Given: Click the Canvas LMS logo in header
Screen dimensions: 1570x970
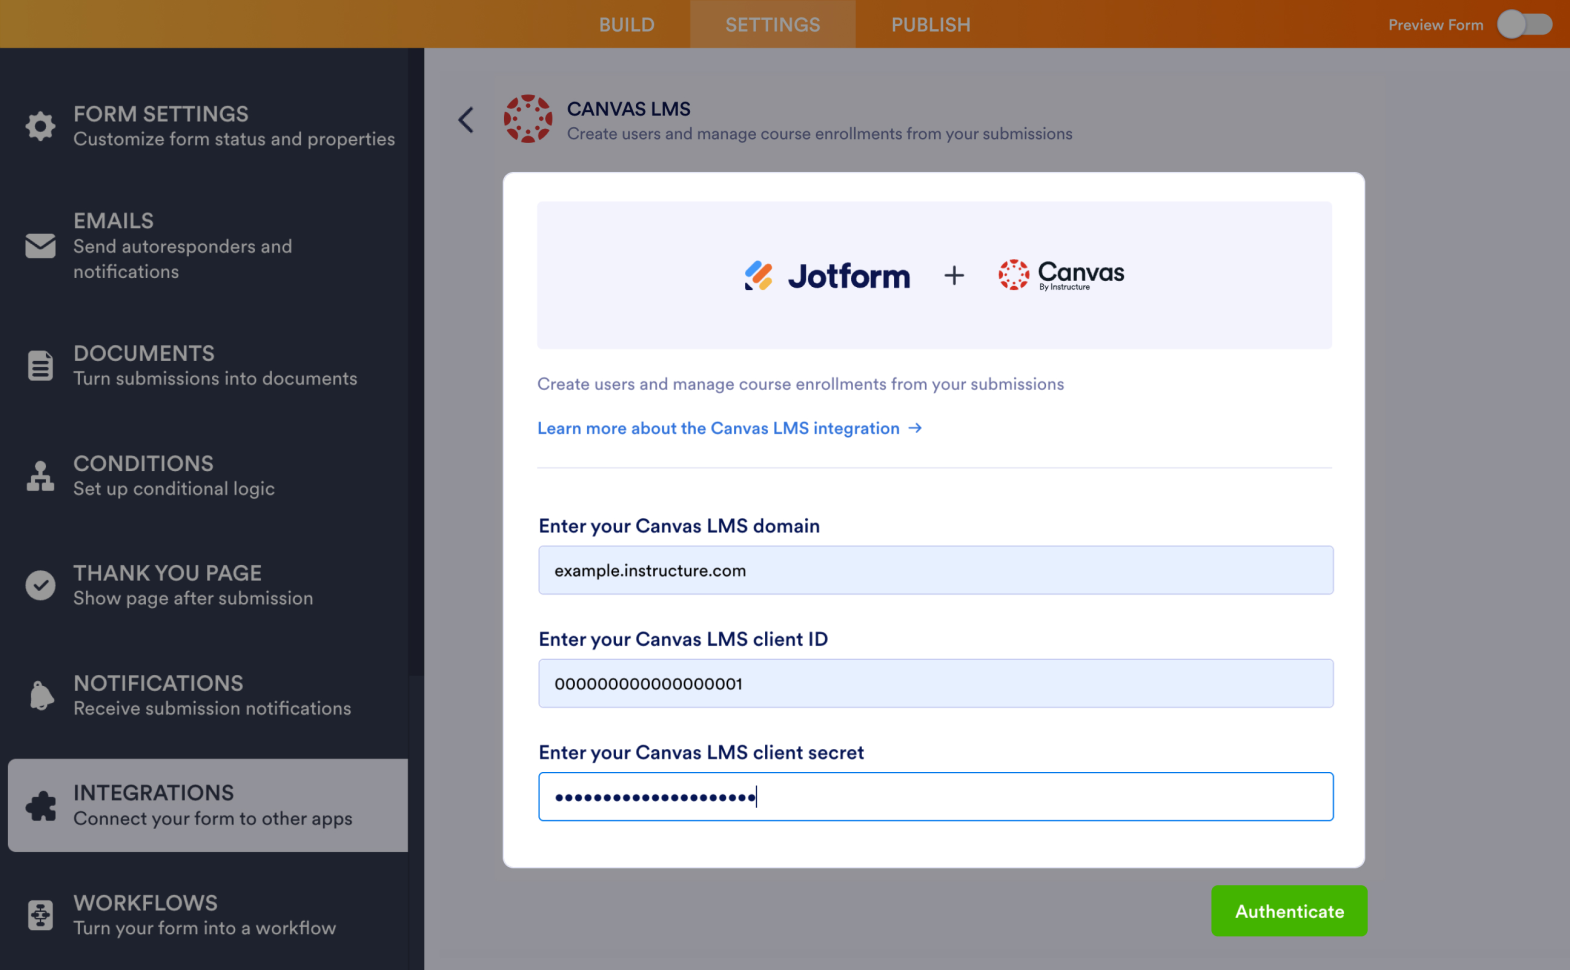Looking at the screenshot, I should (x=528, y=119).
